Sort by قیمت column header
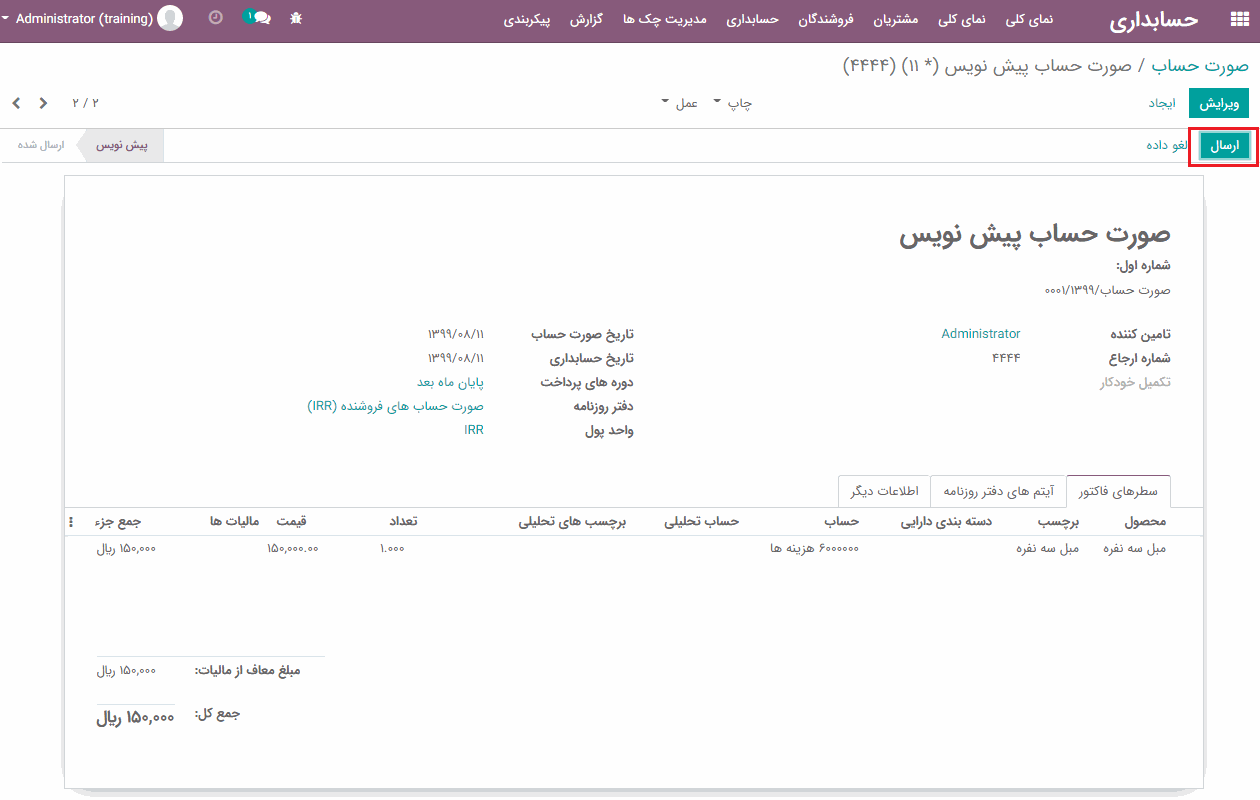The image size is (1260, 800). click(291, 521)
